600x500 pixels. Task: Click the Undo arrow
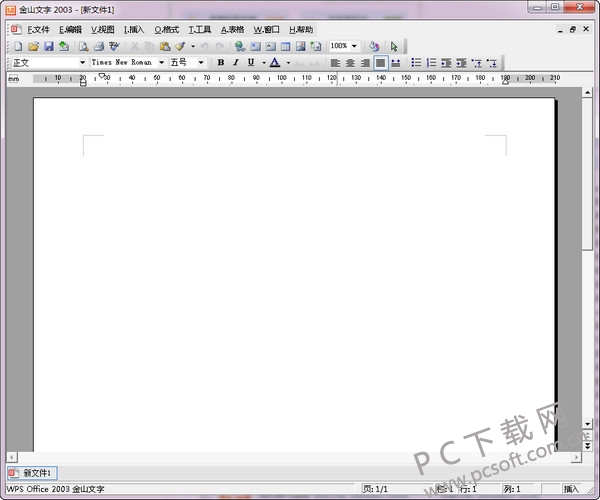[205, 46]
